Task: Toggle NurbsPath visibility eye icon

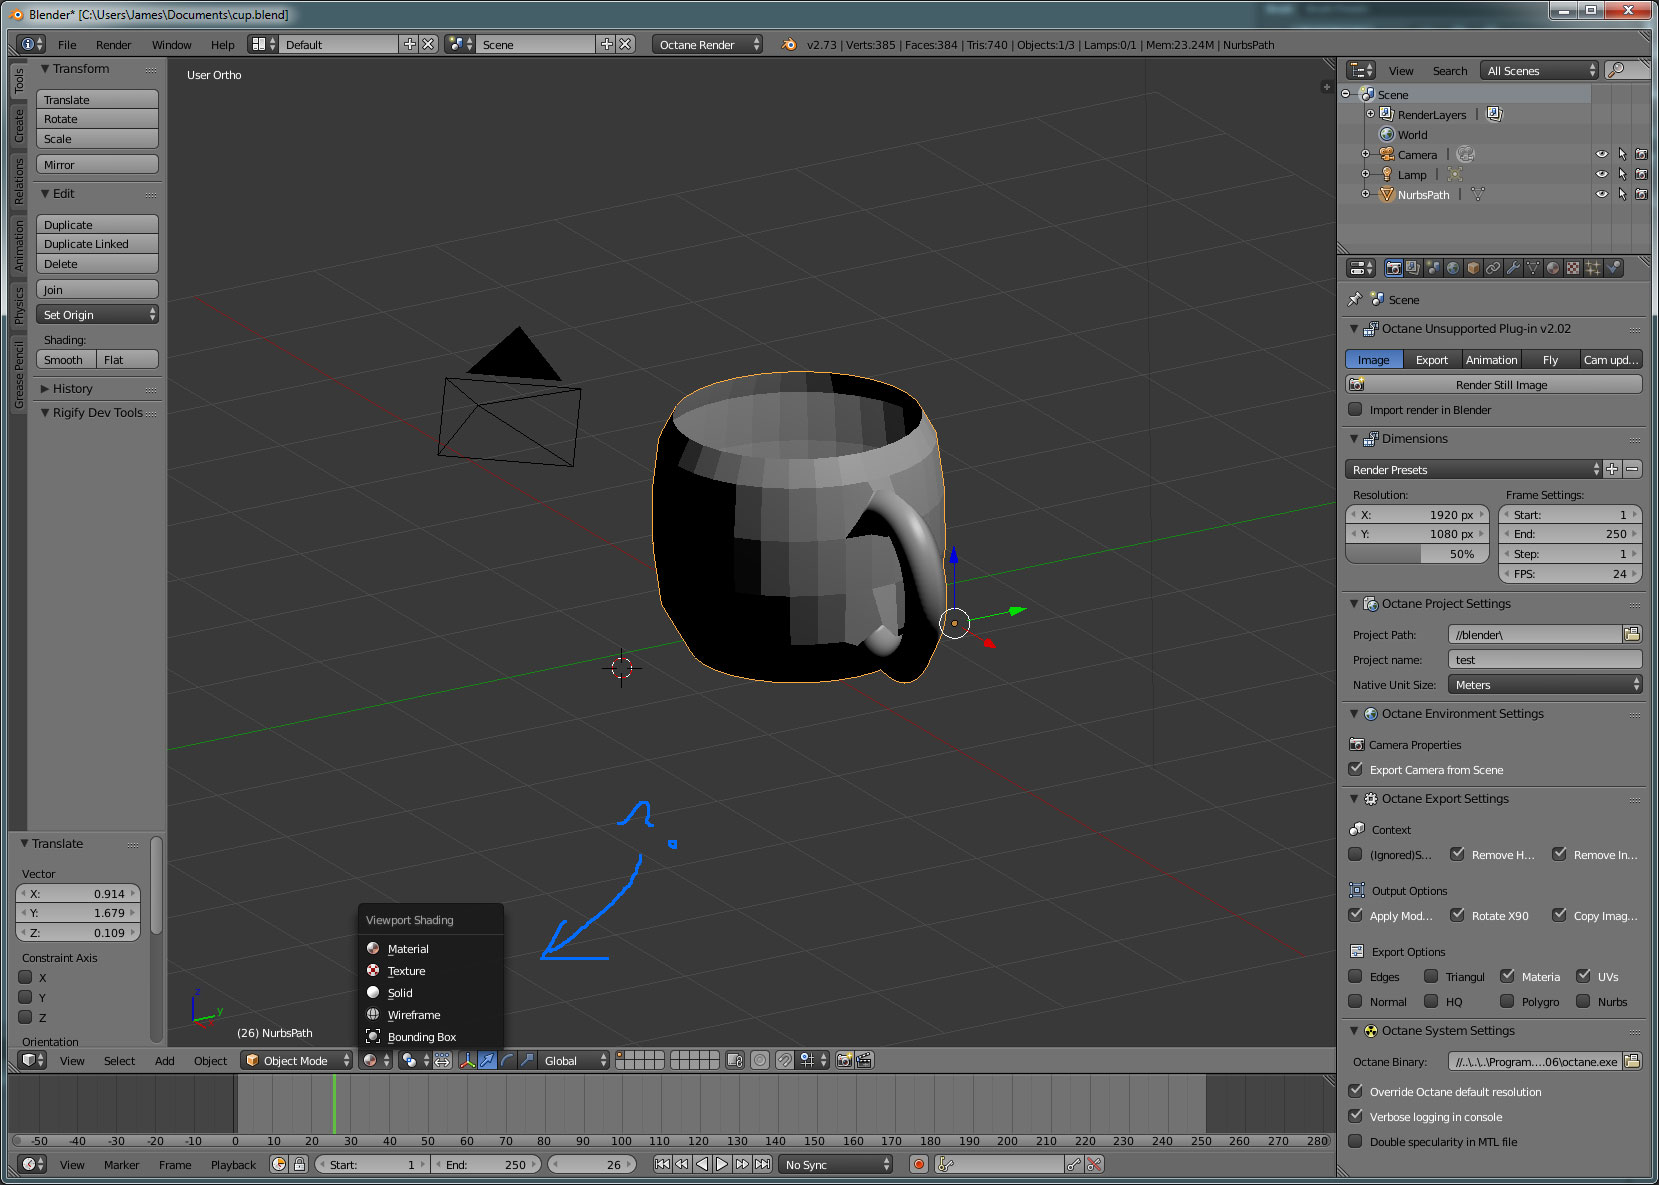Action: (x=1602, y=194)
